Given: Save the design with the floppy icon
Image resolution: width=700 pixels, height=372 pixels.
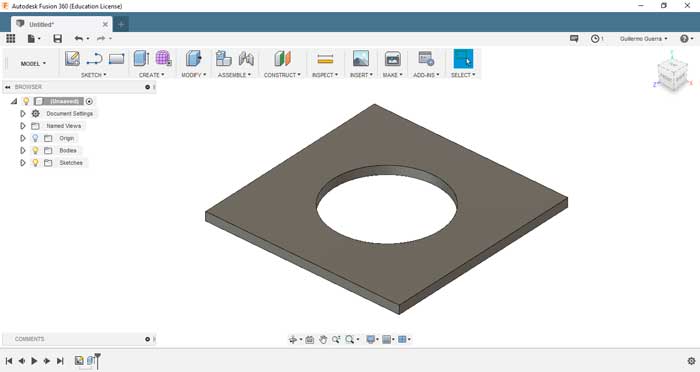Looking at the screenshot, I should tap(58, 39).
